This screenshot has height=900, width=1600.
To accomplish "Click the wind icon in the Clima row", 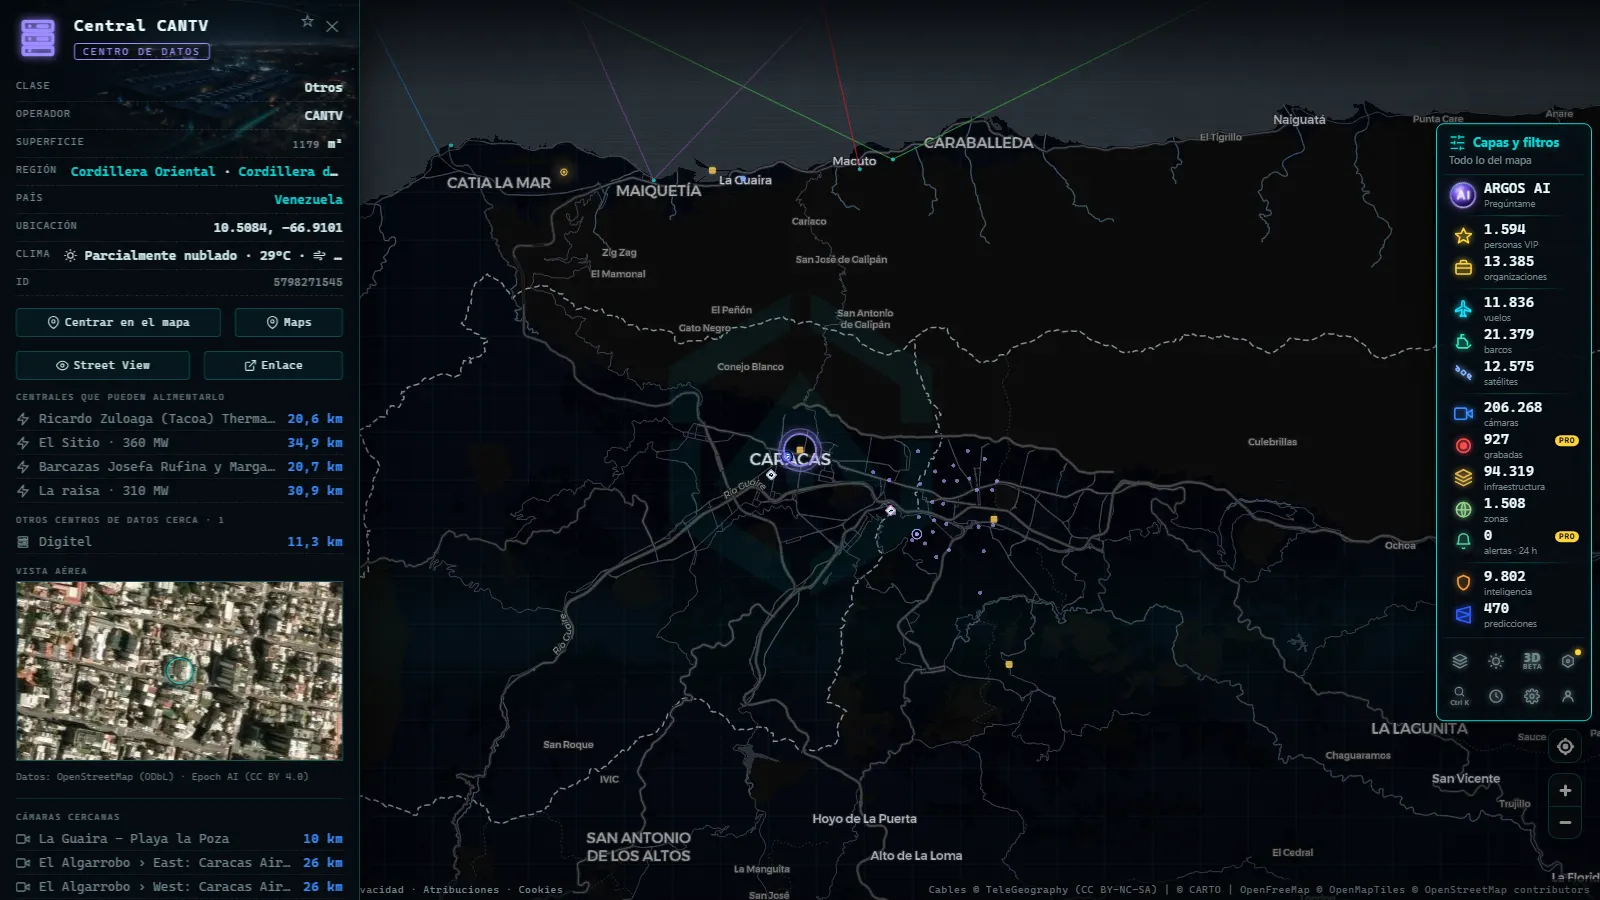I will 320,256.
